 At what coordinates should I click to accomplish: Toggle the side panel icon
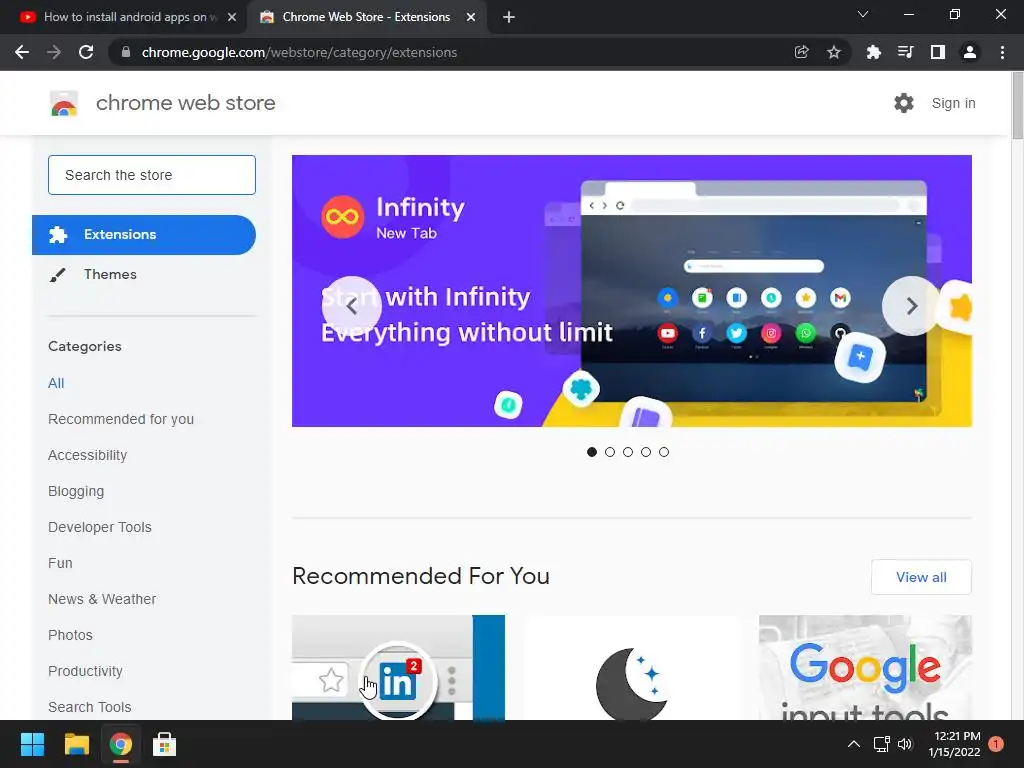[938, 52]
